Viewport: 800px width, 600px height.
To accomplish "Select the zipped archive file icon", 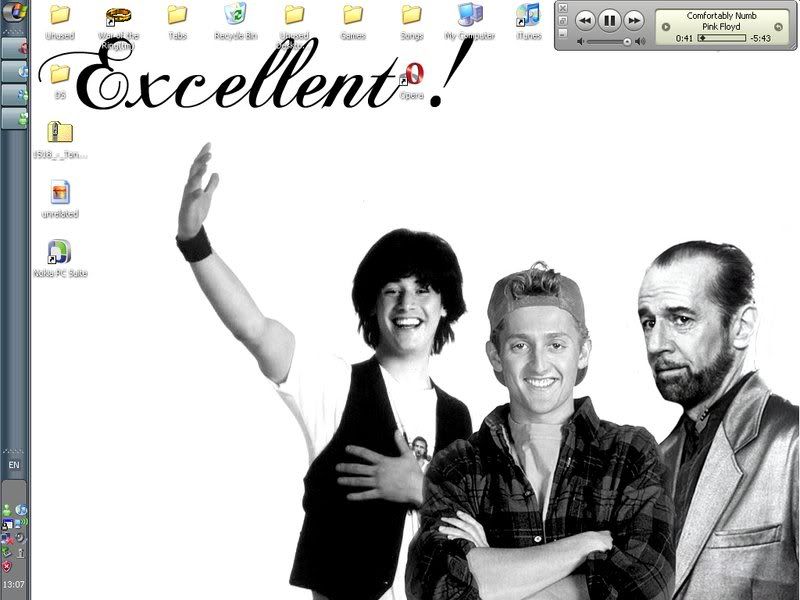I will click(60, 132).
